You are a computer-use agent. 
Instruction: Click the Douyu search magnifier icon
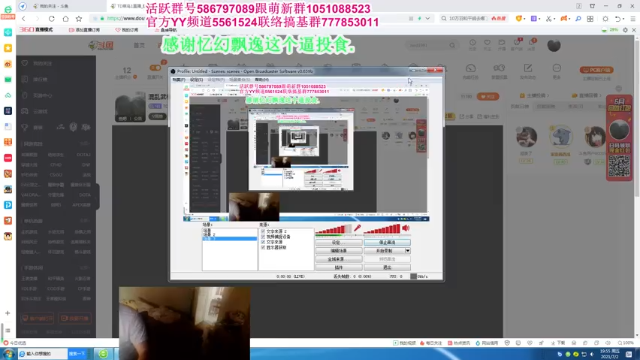pos(452,45)
